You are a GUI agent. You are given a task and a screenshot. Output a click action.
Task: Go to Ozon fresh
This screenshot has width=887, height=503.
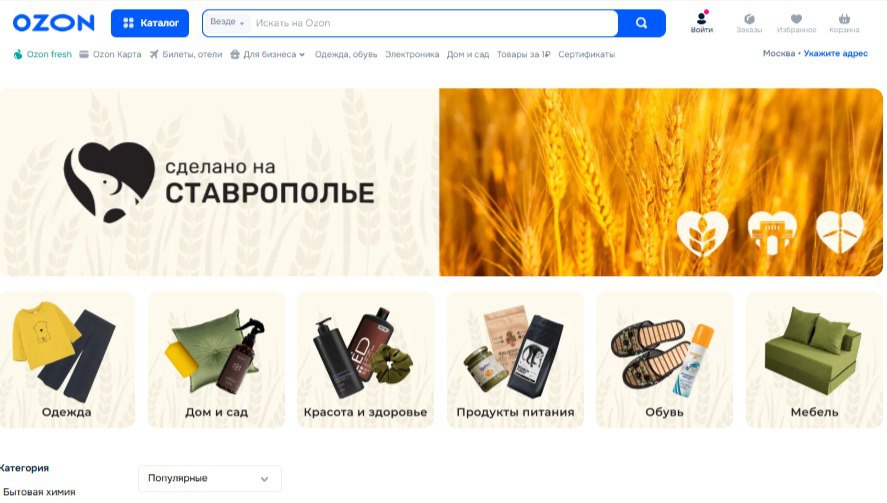pyautogui.click(x=42, y=54)
